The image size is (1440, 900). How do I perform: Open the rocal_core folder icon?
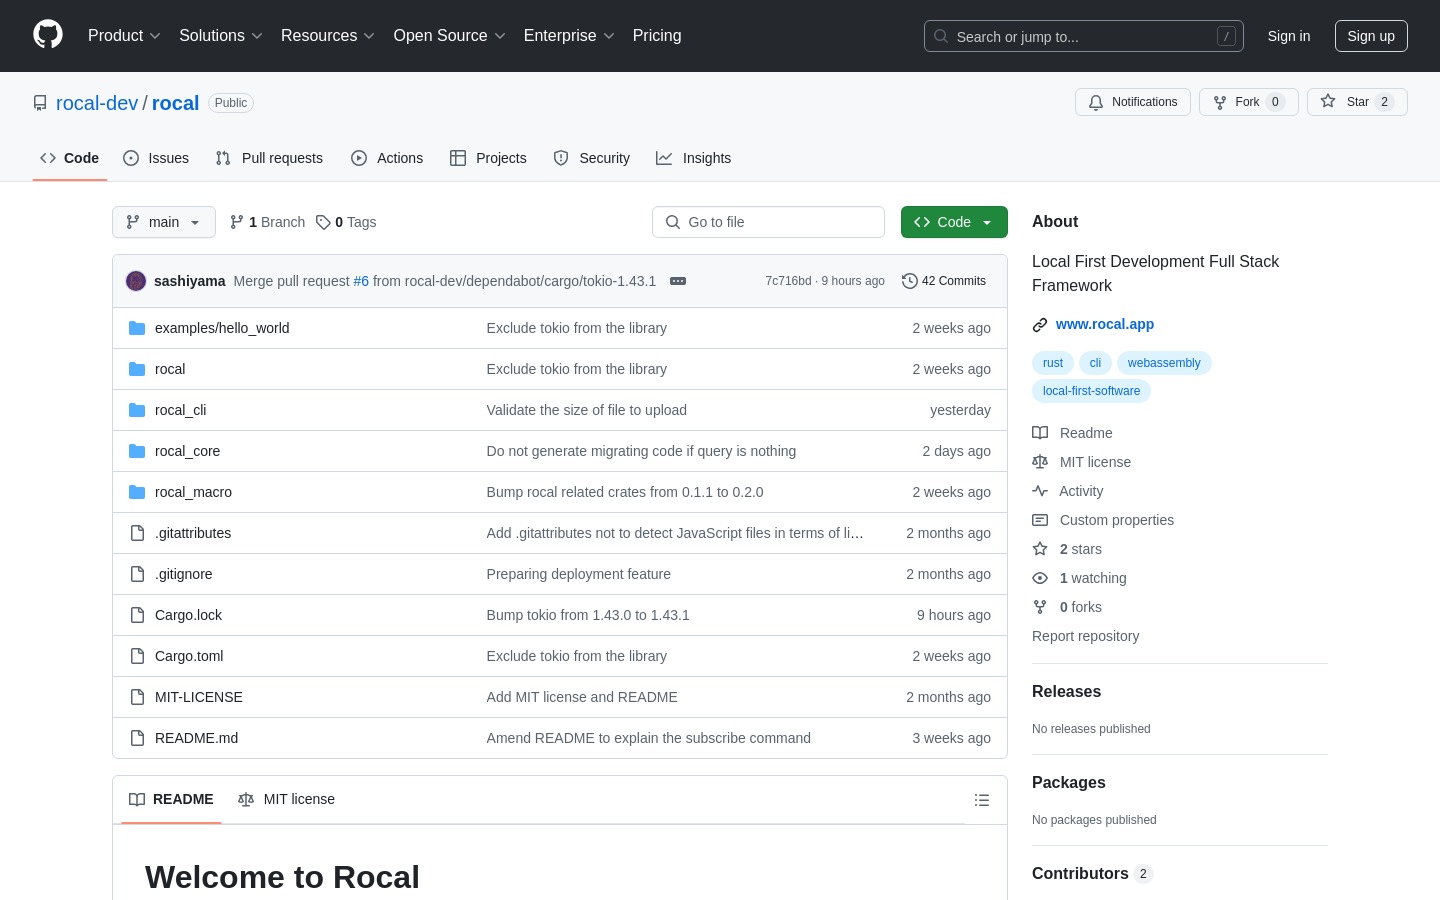tap(137, 451)
